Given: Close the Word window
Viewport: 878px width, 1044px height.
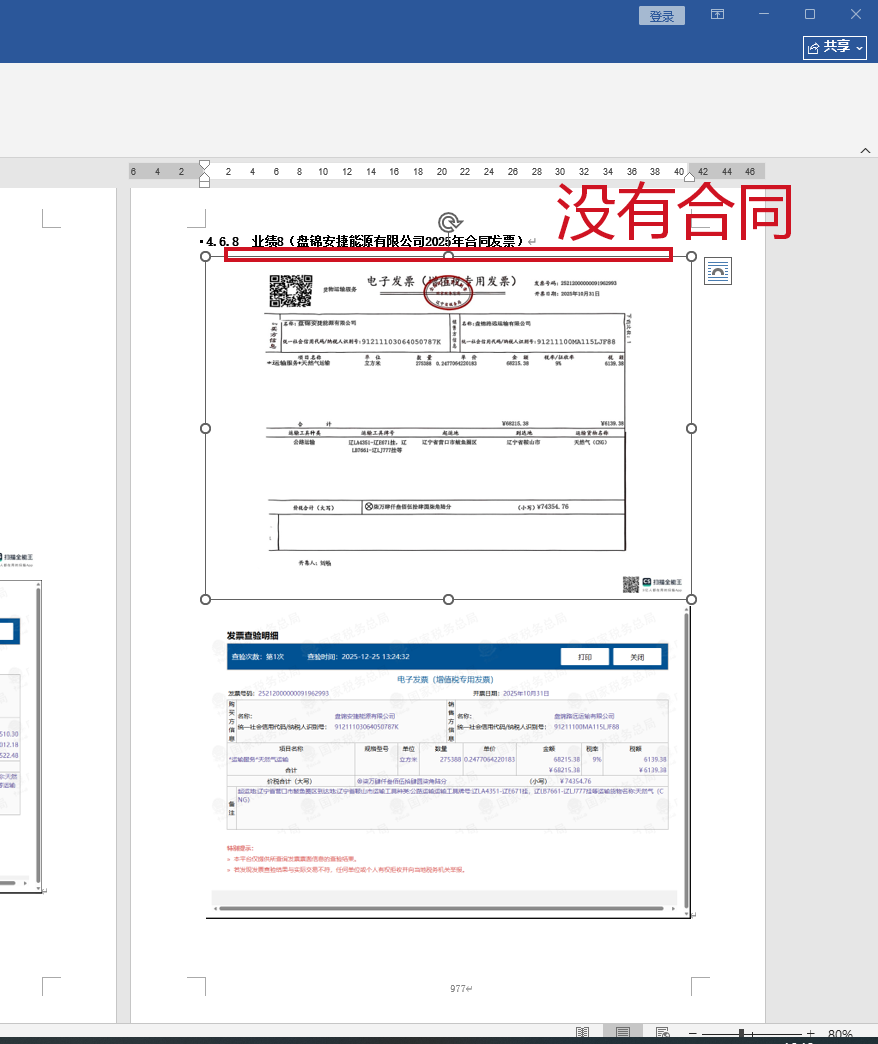Looking at the screenshot, I should [856, 14].
